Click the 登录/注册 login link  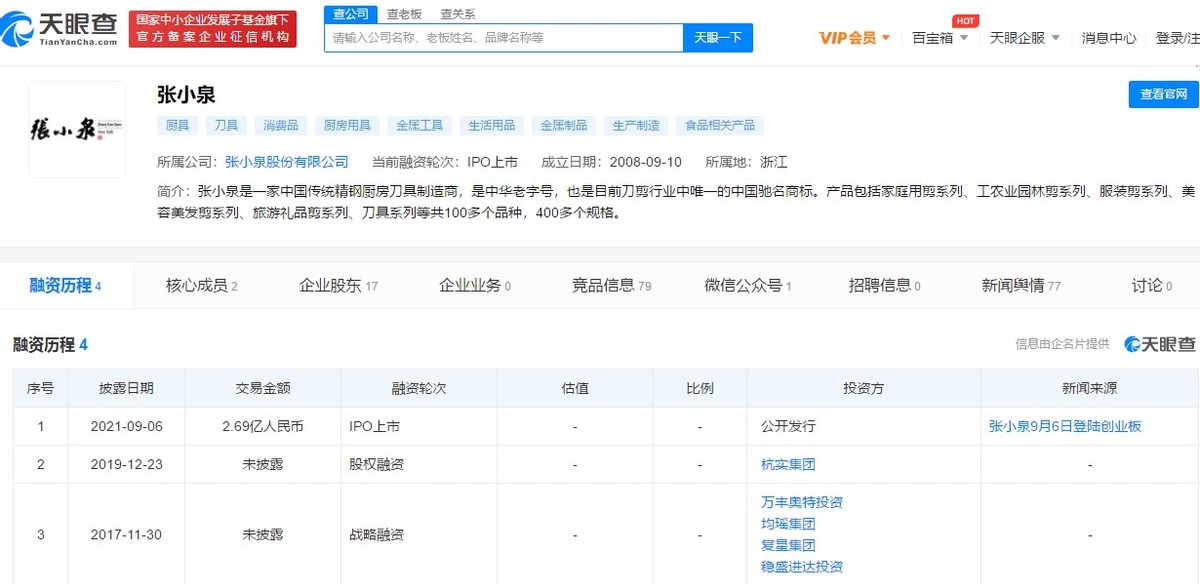coord(1177,38)
